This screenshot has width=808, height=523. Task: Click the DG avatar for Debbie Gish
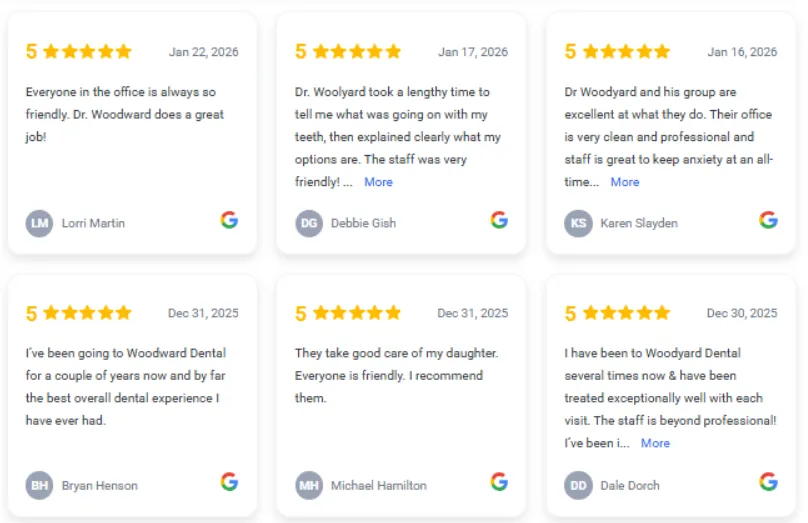tap(309, 223)
